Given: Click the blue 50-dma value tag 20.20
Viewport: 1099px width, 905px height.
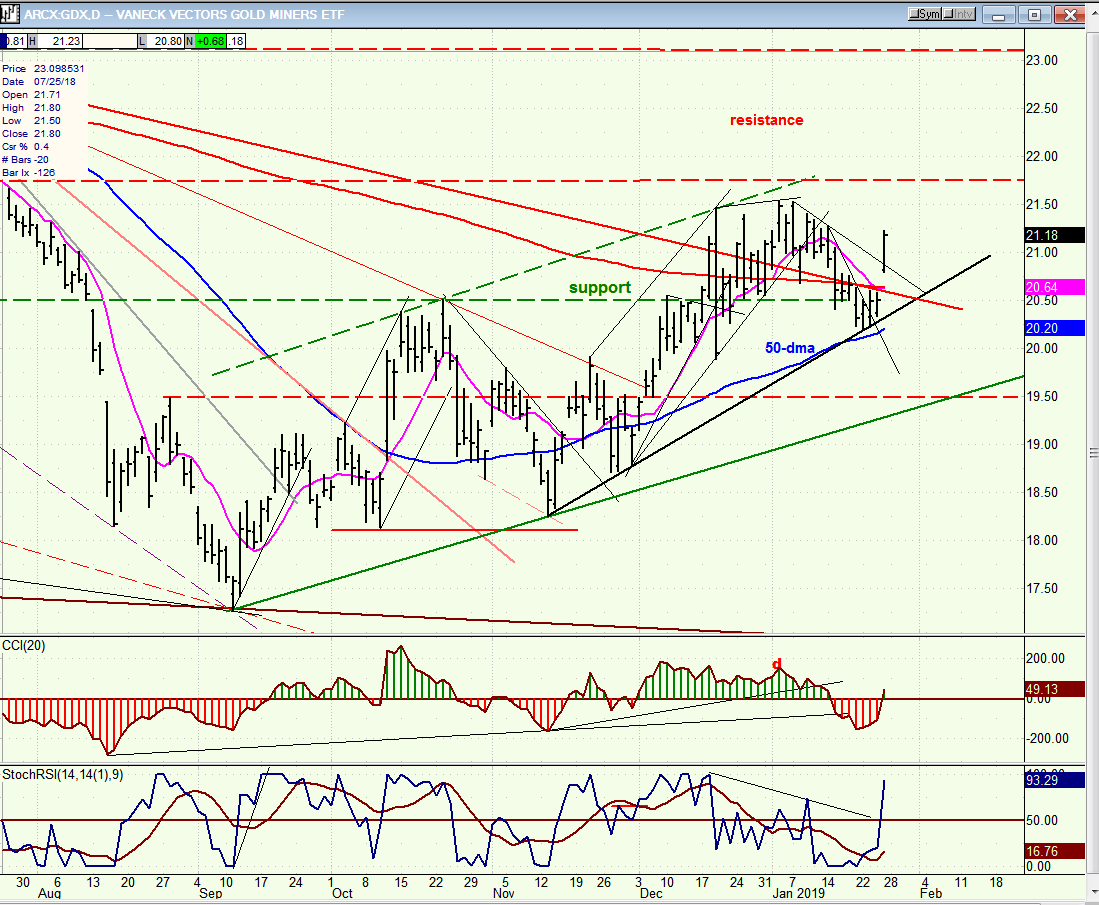Looking at the screenshot, I should [x=1054, y=328].
